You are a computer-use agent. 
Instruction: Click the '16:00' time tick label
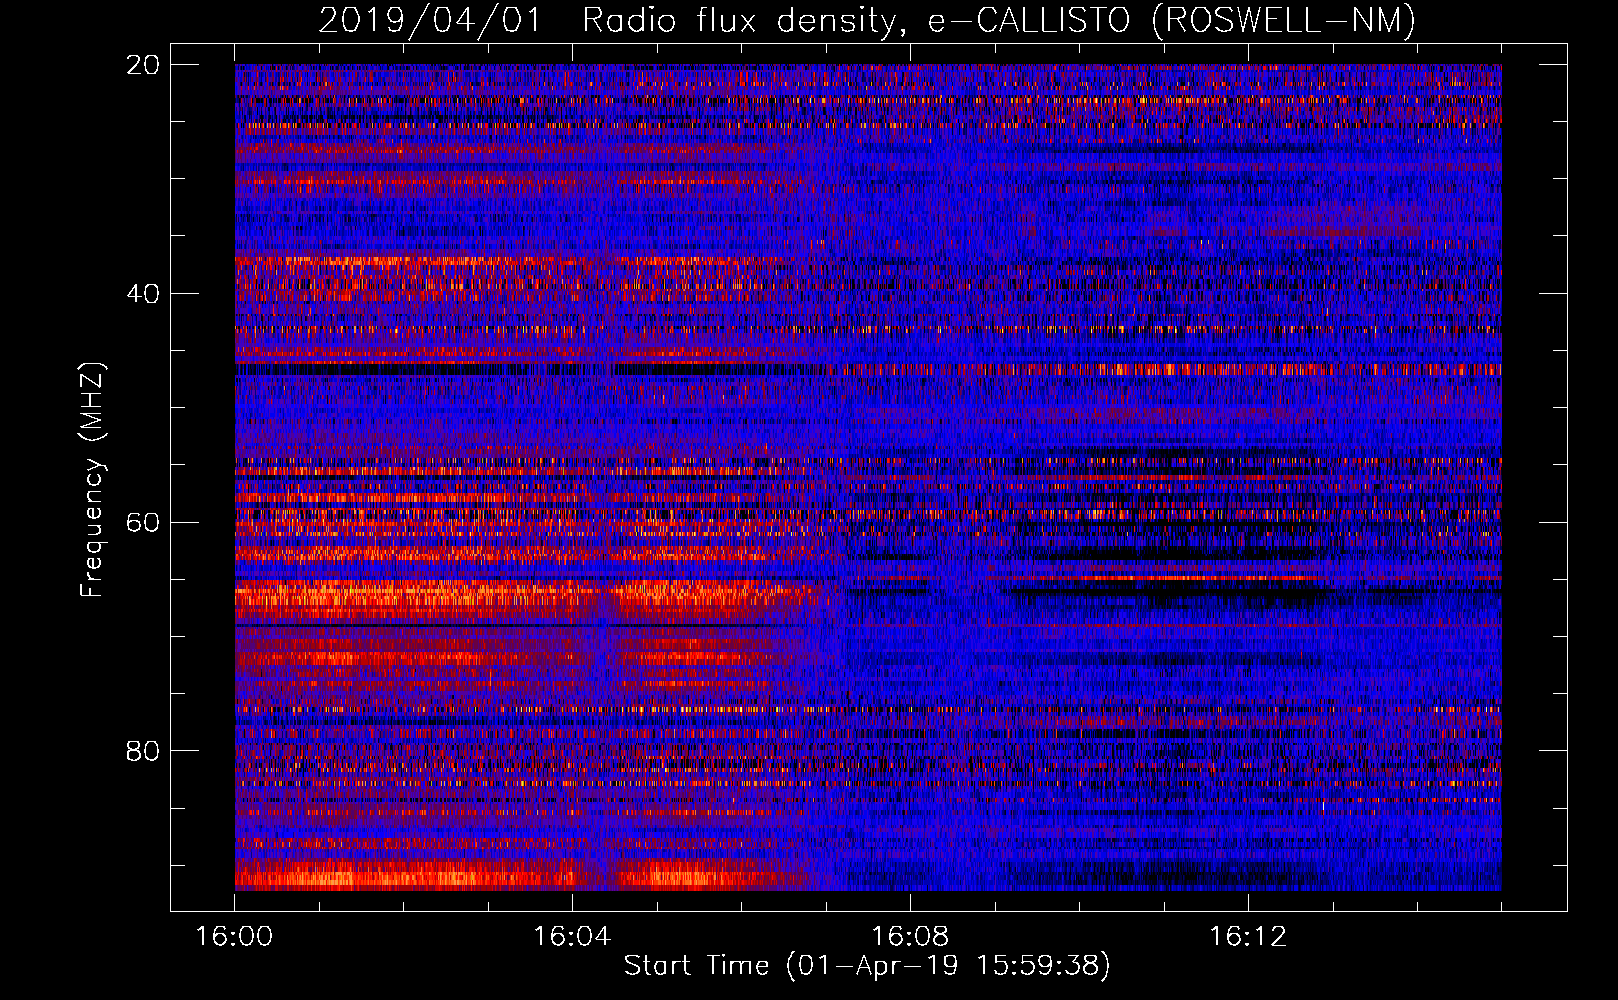pyautogui.click(x=234, y=937)
